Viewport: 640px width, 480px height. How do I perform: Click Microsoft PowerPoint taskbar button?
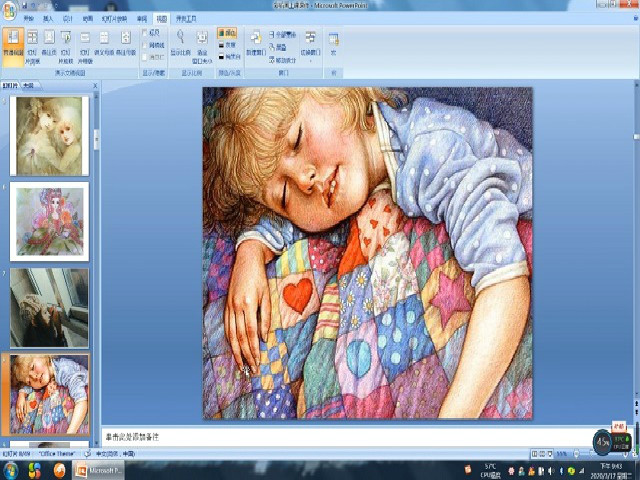point(98,470)
